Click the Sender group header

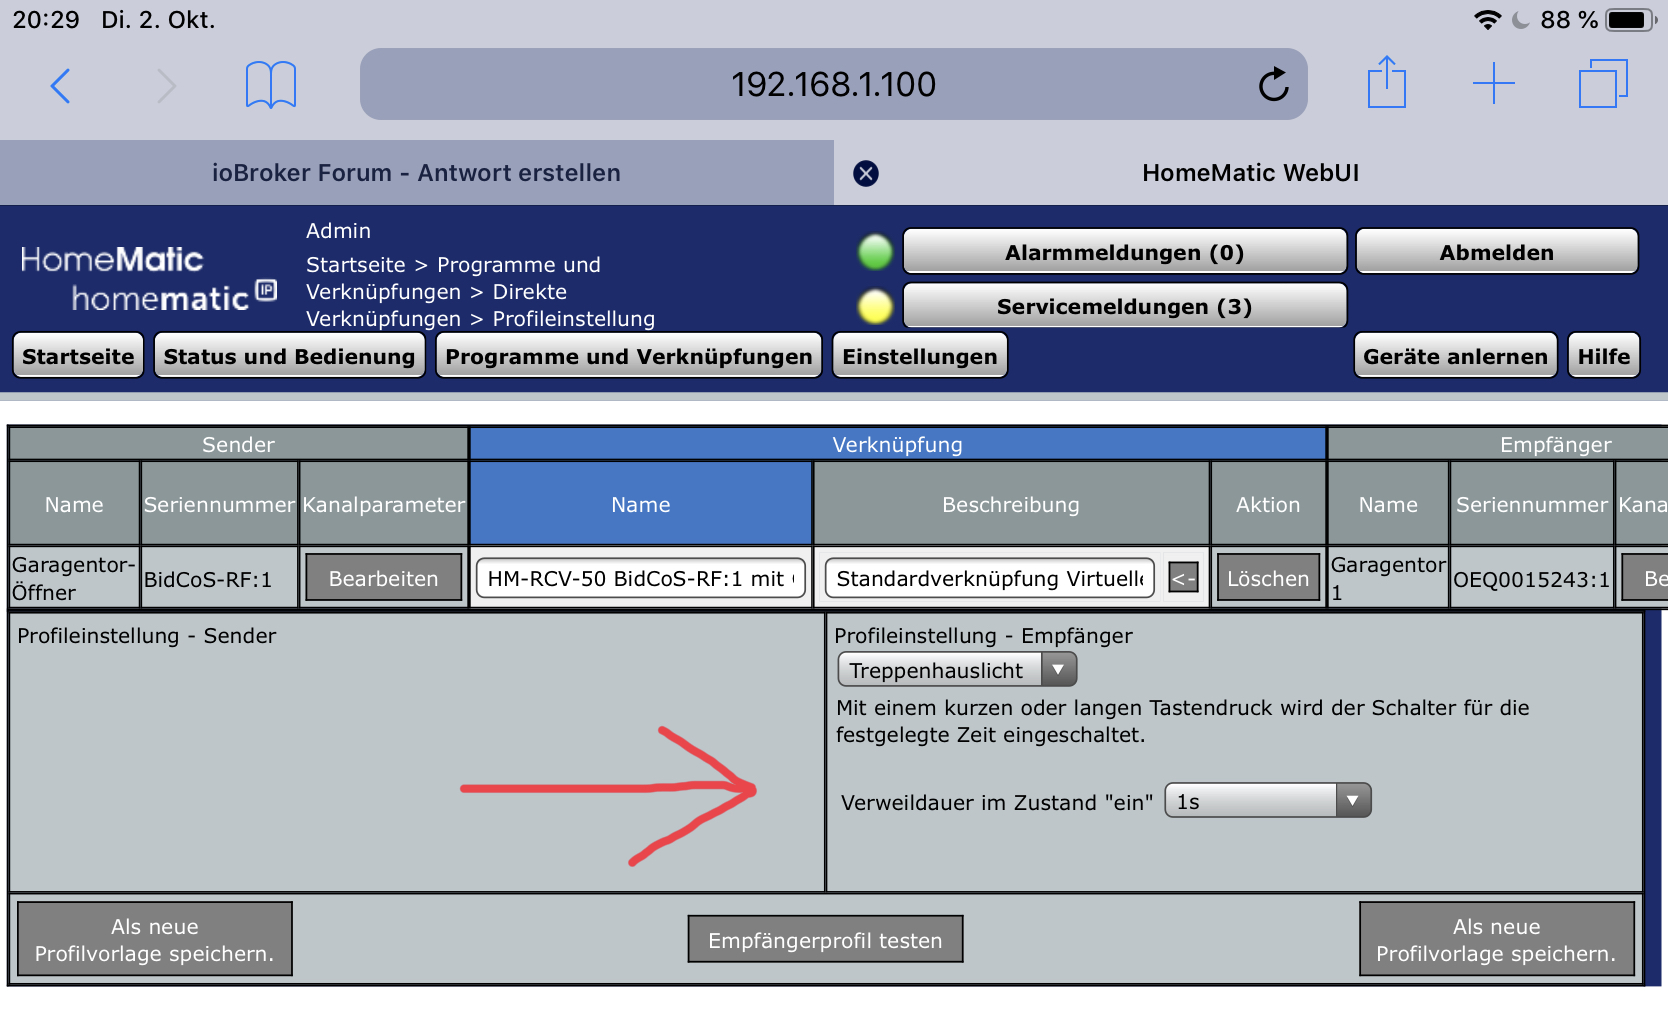(238, 445)
